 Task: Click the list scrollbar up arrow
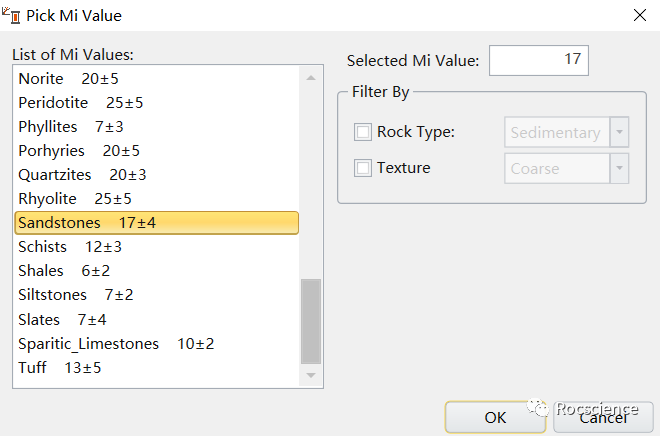point(311,78)
